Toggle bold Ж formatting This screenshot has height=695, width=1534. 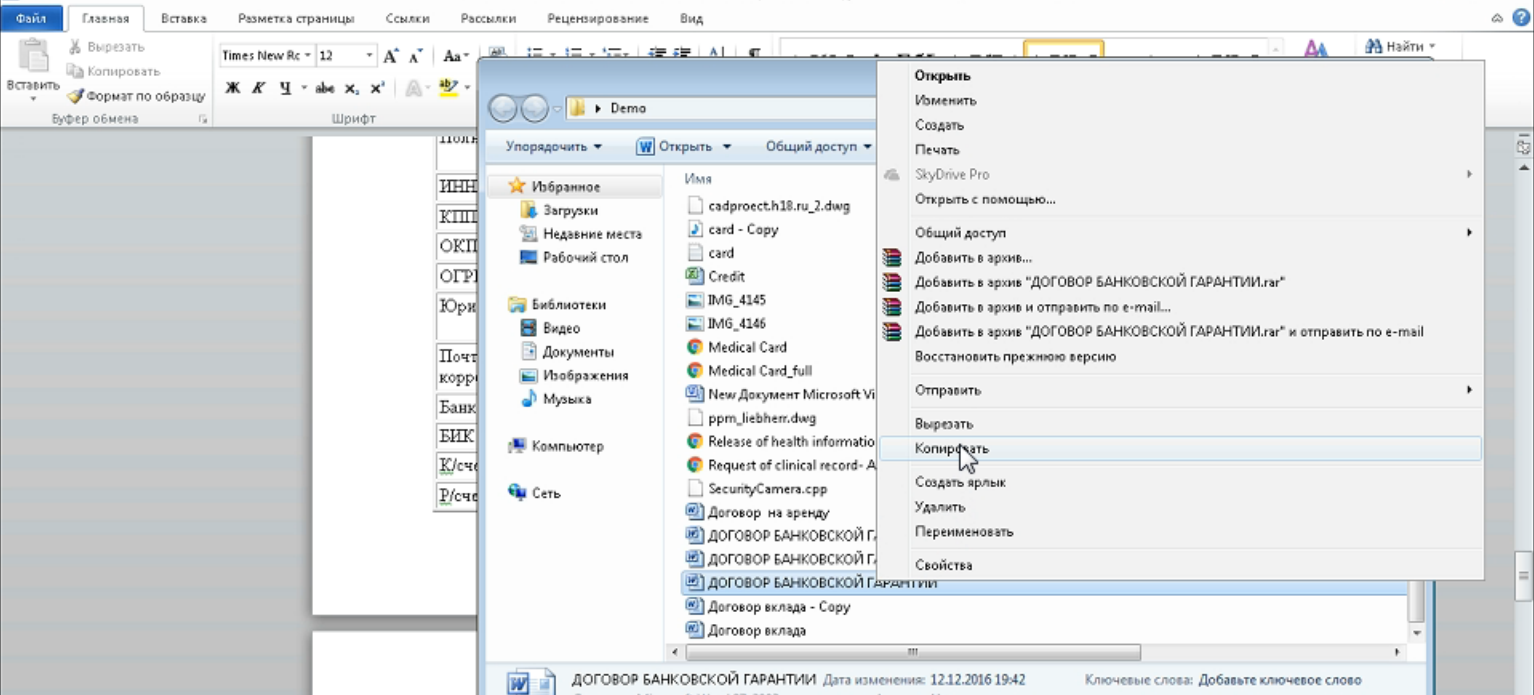(232, 88)
